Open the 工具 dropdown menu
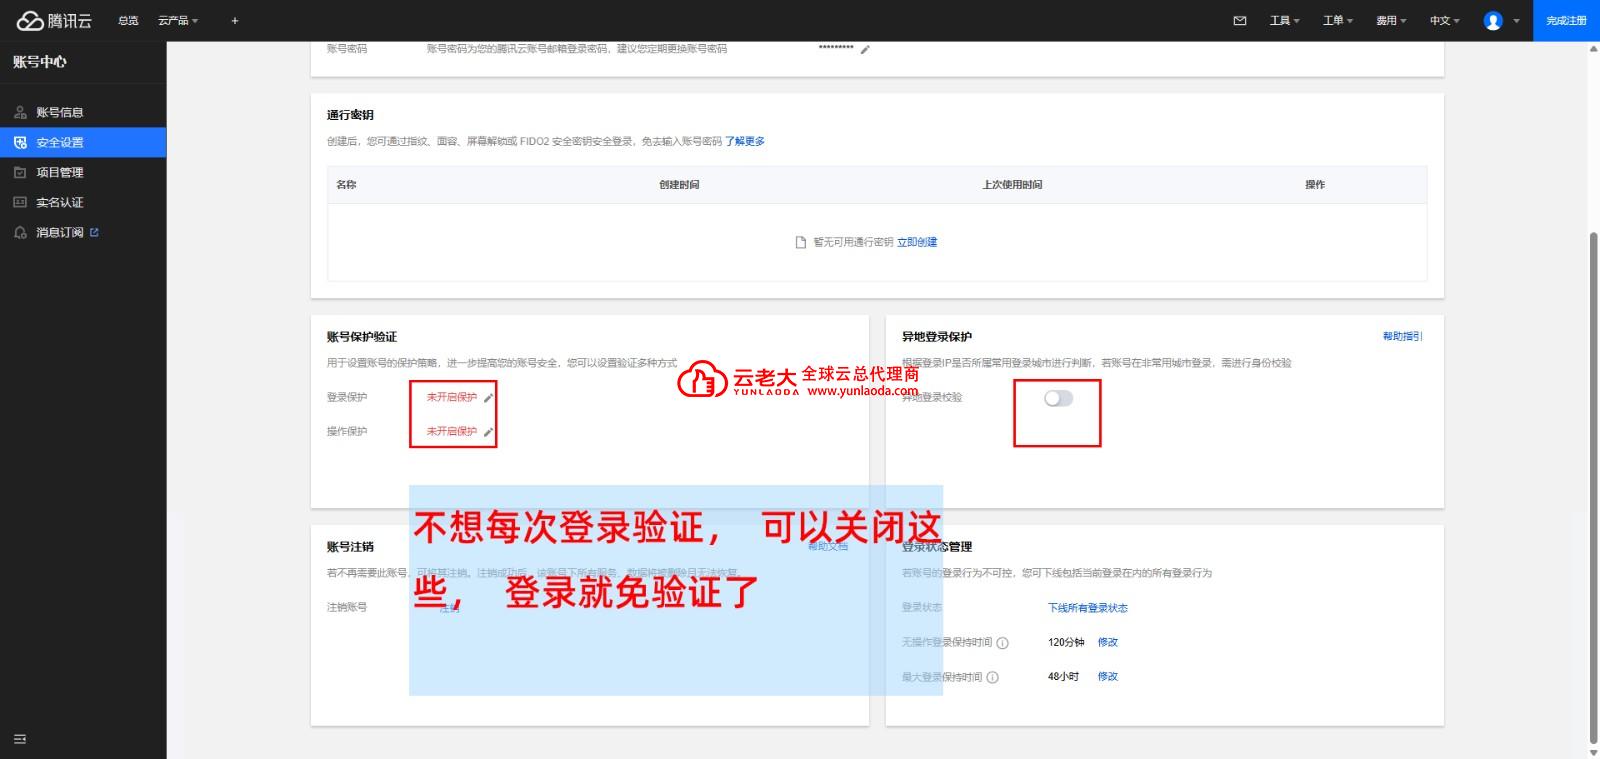 pyautogui.click(x=1284, y=20)
